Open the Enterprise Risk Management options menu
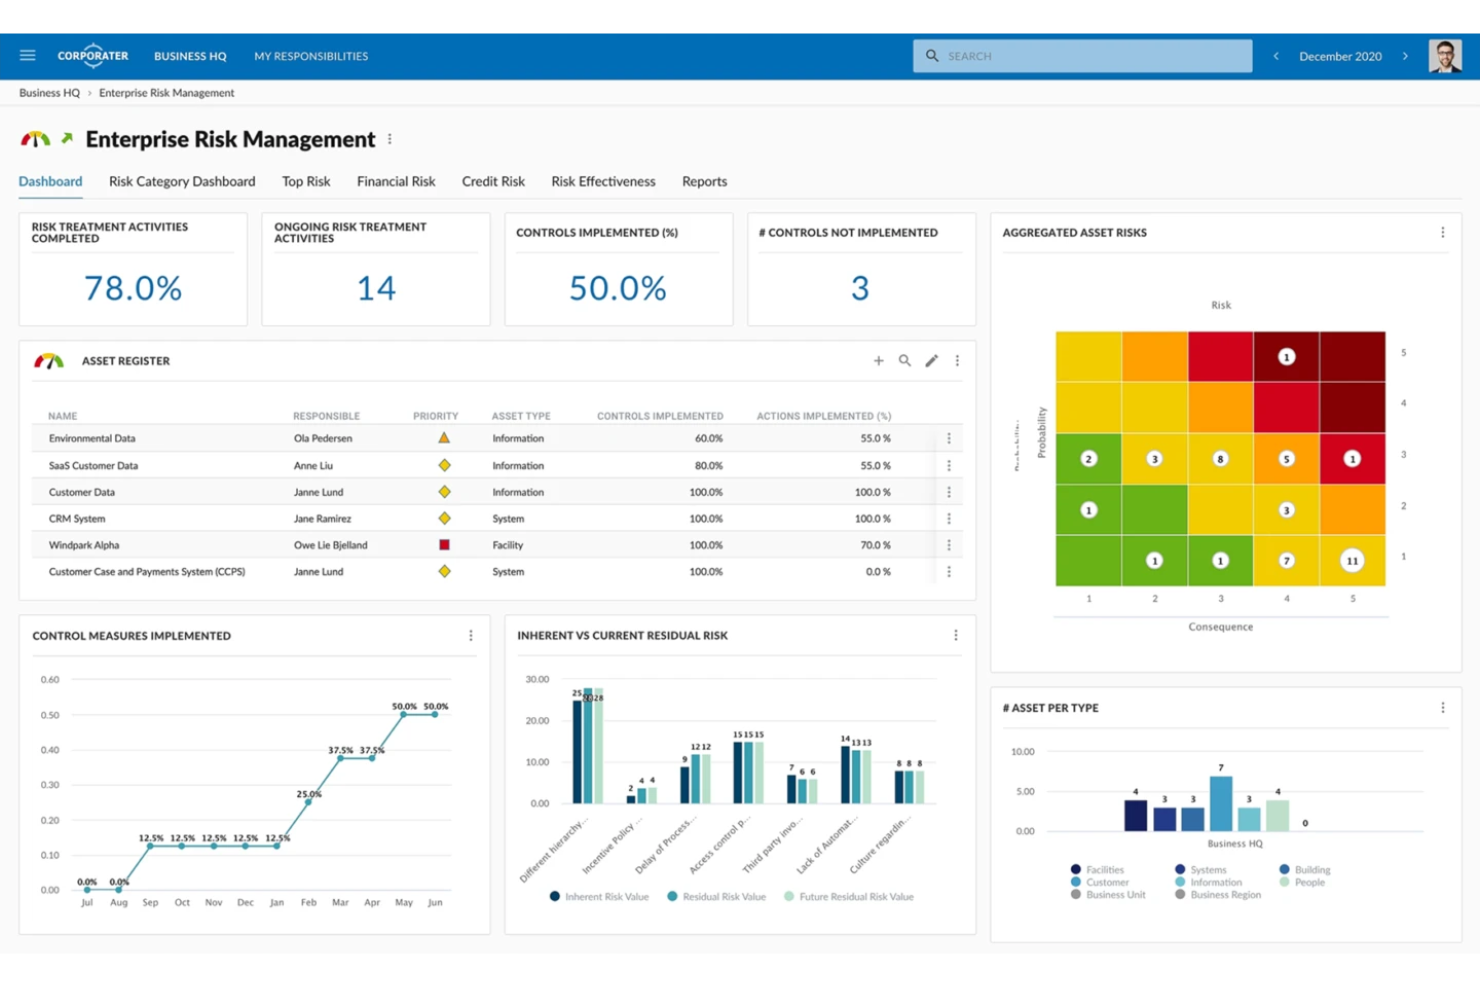 click(390, 139)
